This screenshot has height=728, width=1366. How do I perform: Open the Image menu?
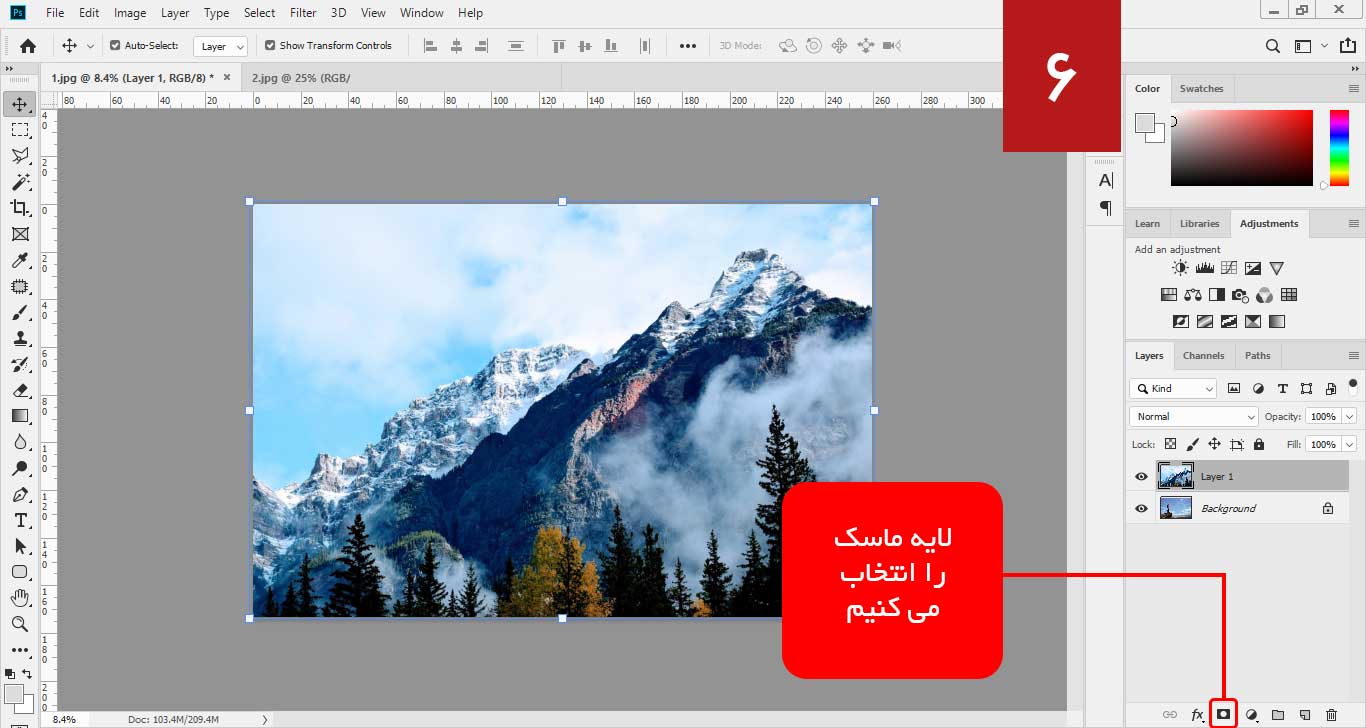tap(130, 13)
